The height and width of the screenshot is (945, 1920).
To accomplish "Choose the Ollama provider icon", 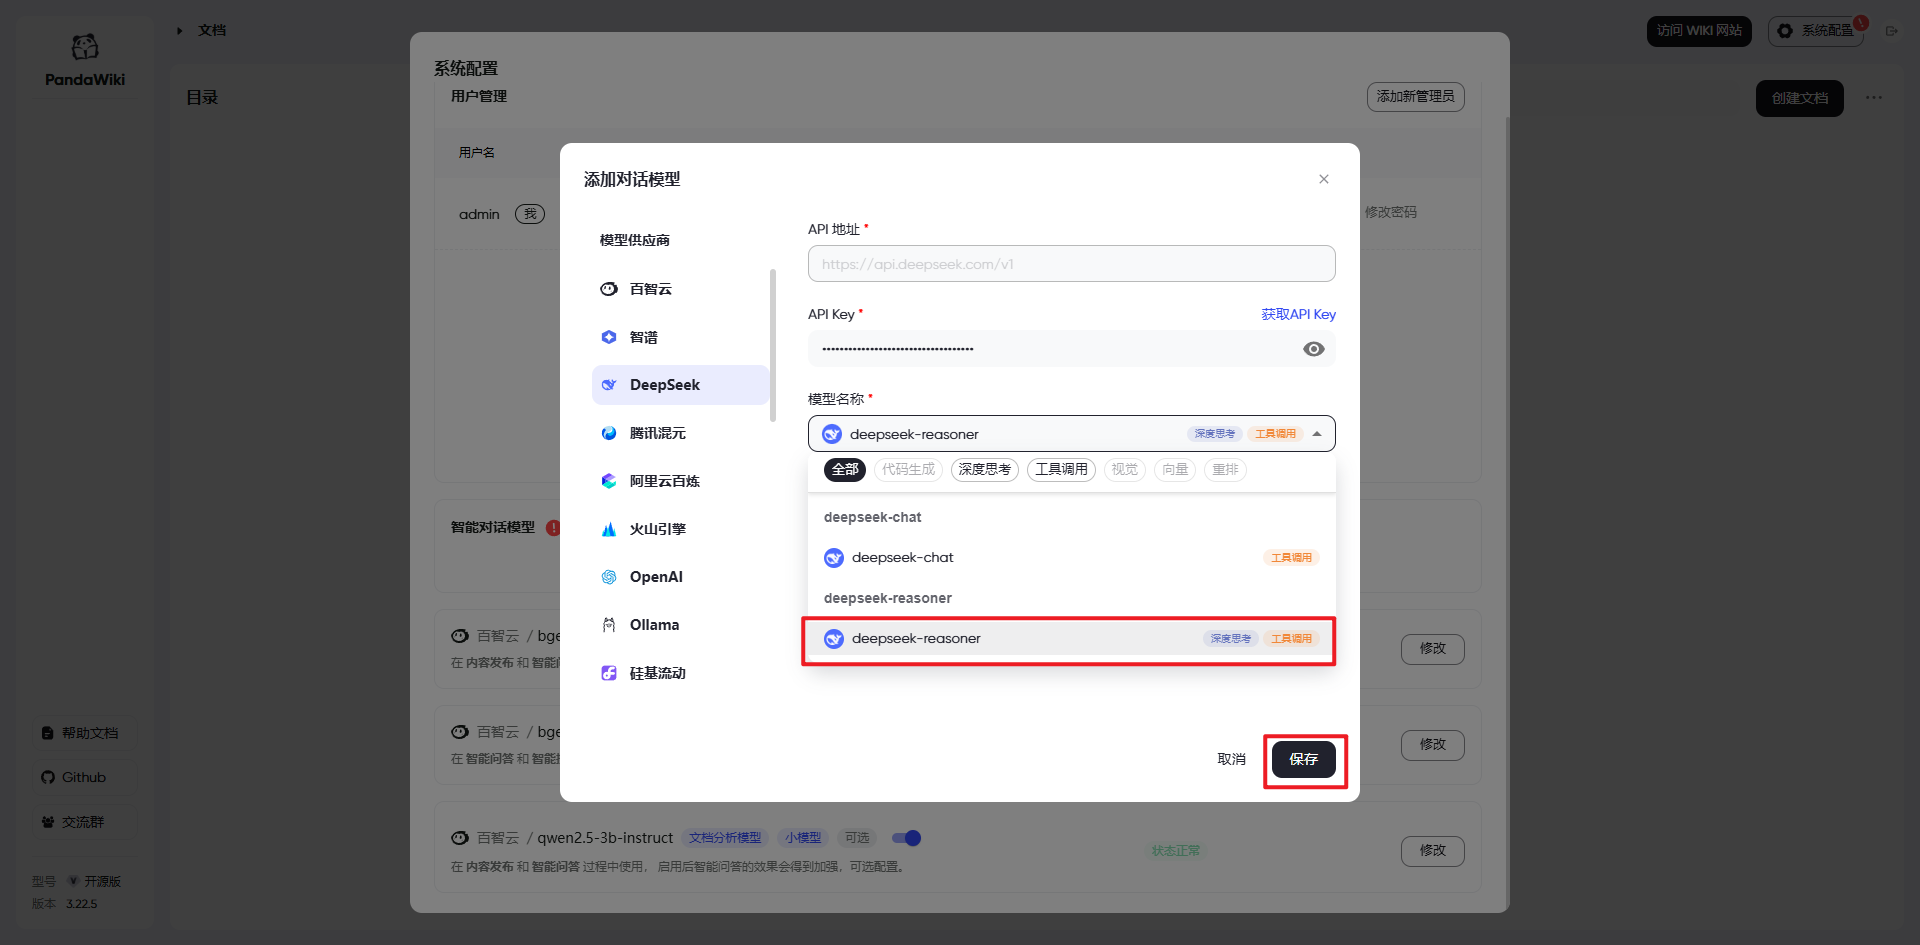I will pos(609,625).
